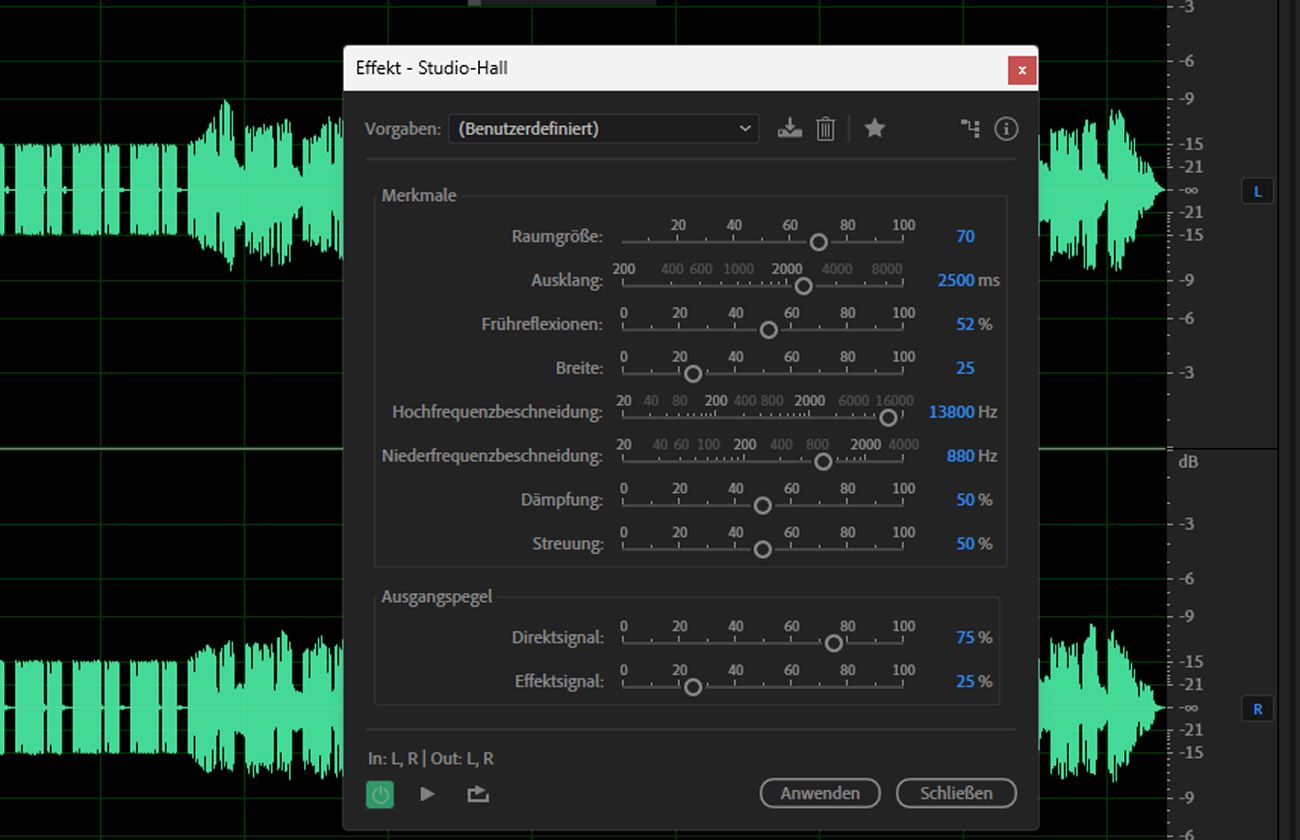Set Raumgröße using its slider handle
Image resolution: width=1300 pixels, height=840 pixels.
pos(818,242)
